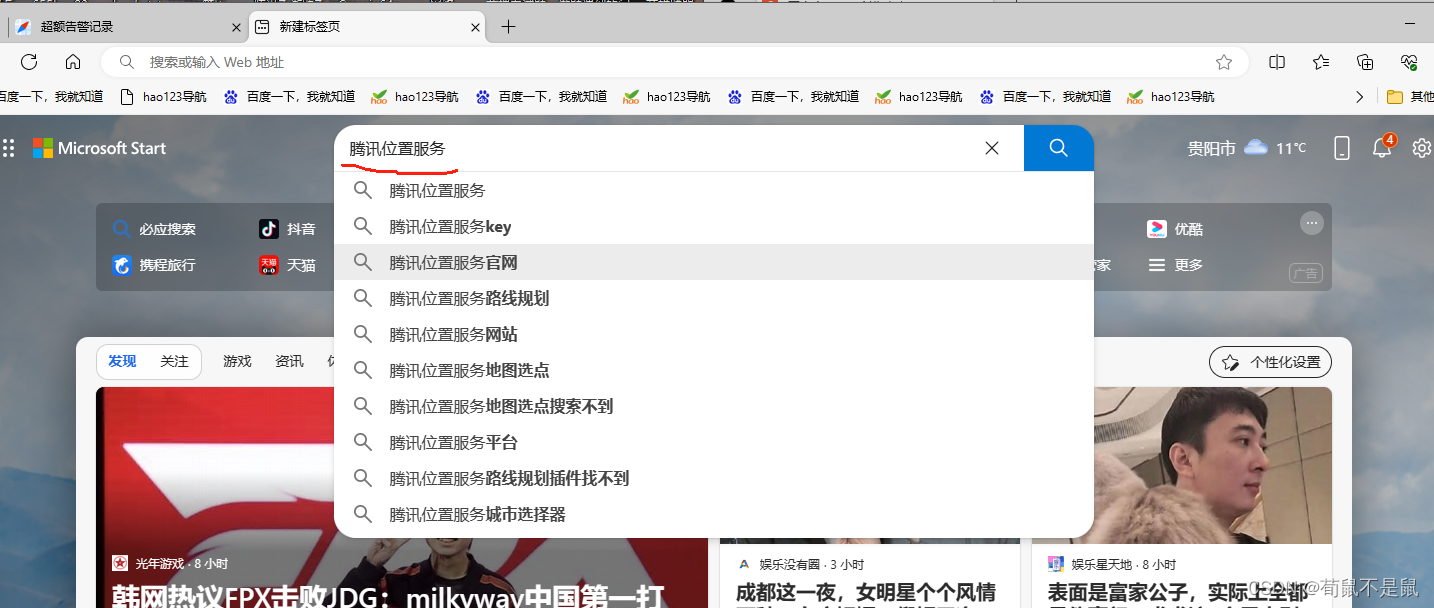Open the 贵阳市 weather widget
This screenshot has width=1434, height=608.
[x=1246, y=148]
